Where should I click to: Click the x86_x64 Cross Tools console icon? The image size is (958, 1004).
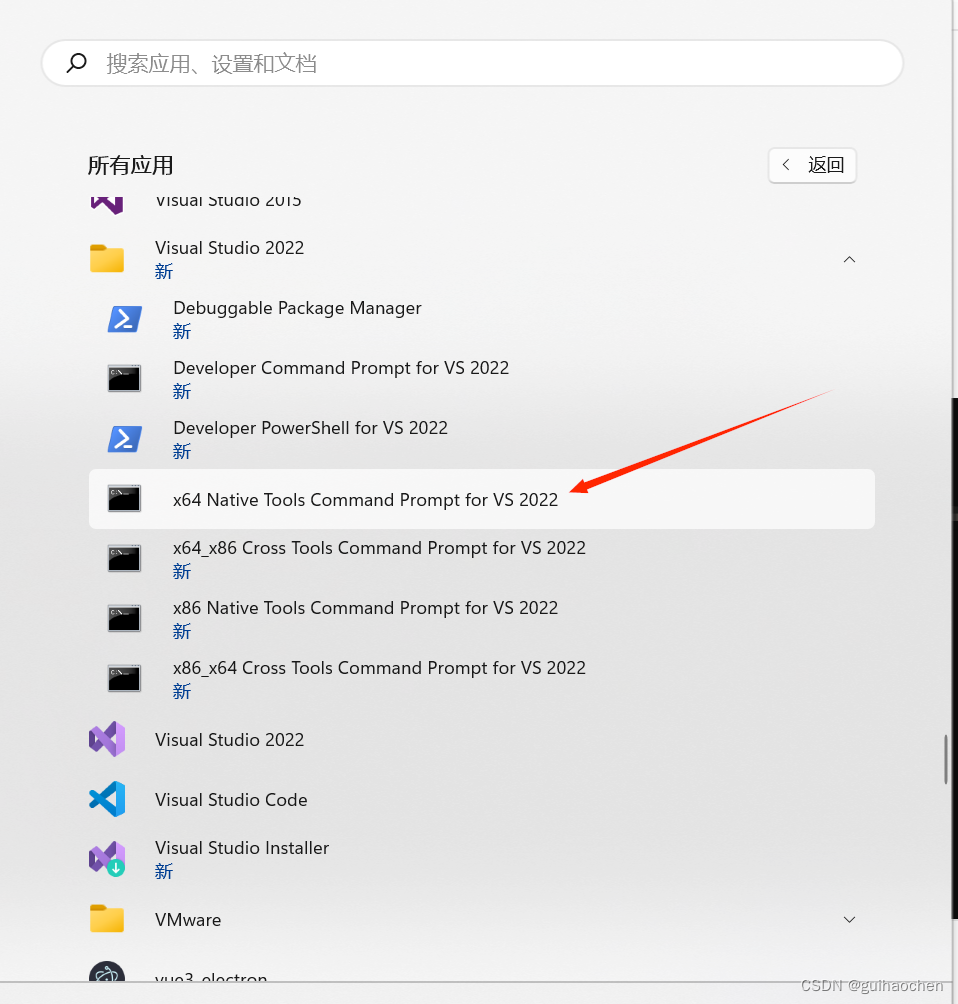[x=124, y=679]
